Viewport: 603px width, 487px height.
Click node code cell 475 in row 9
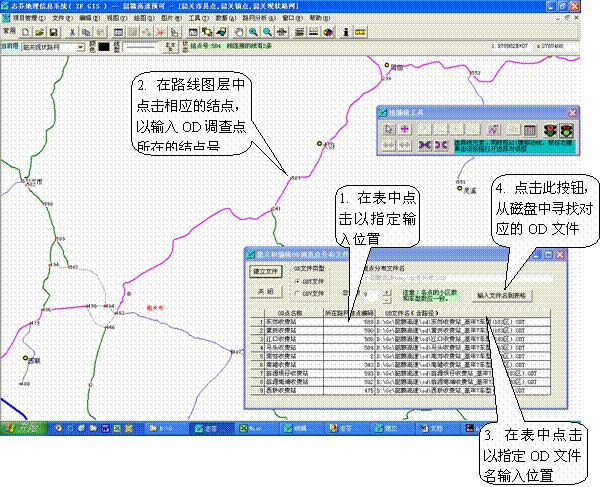349,390
